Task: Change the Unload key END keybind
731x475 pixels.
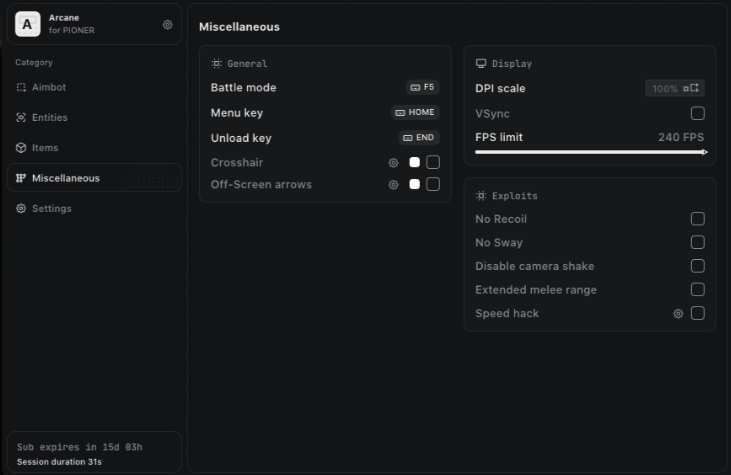Action: [419, 138]
